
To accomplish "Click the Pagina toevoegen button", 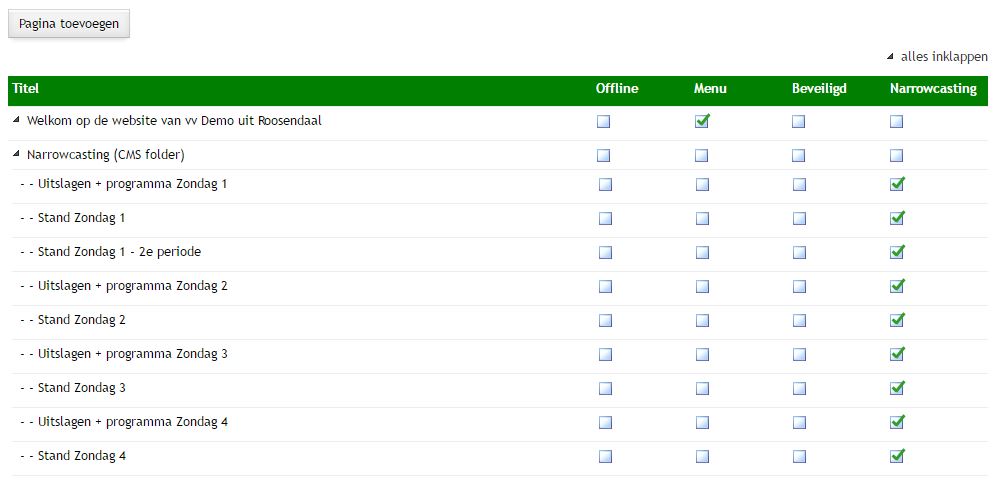I will coord(68,24).
